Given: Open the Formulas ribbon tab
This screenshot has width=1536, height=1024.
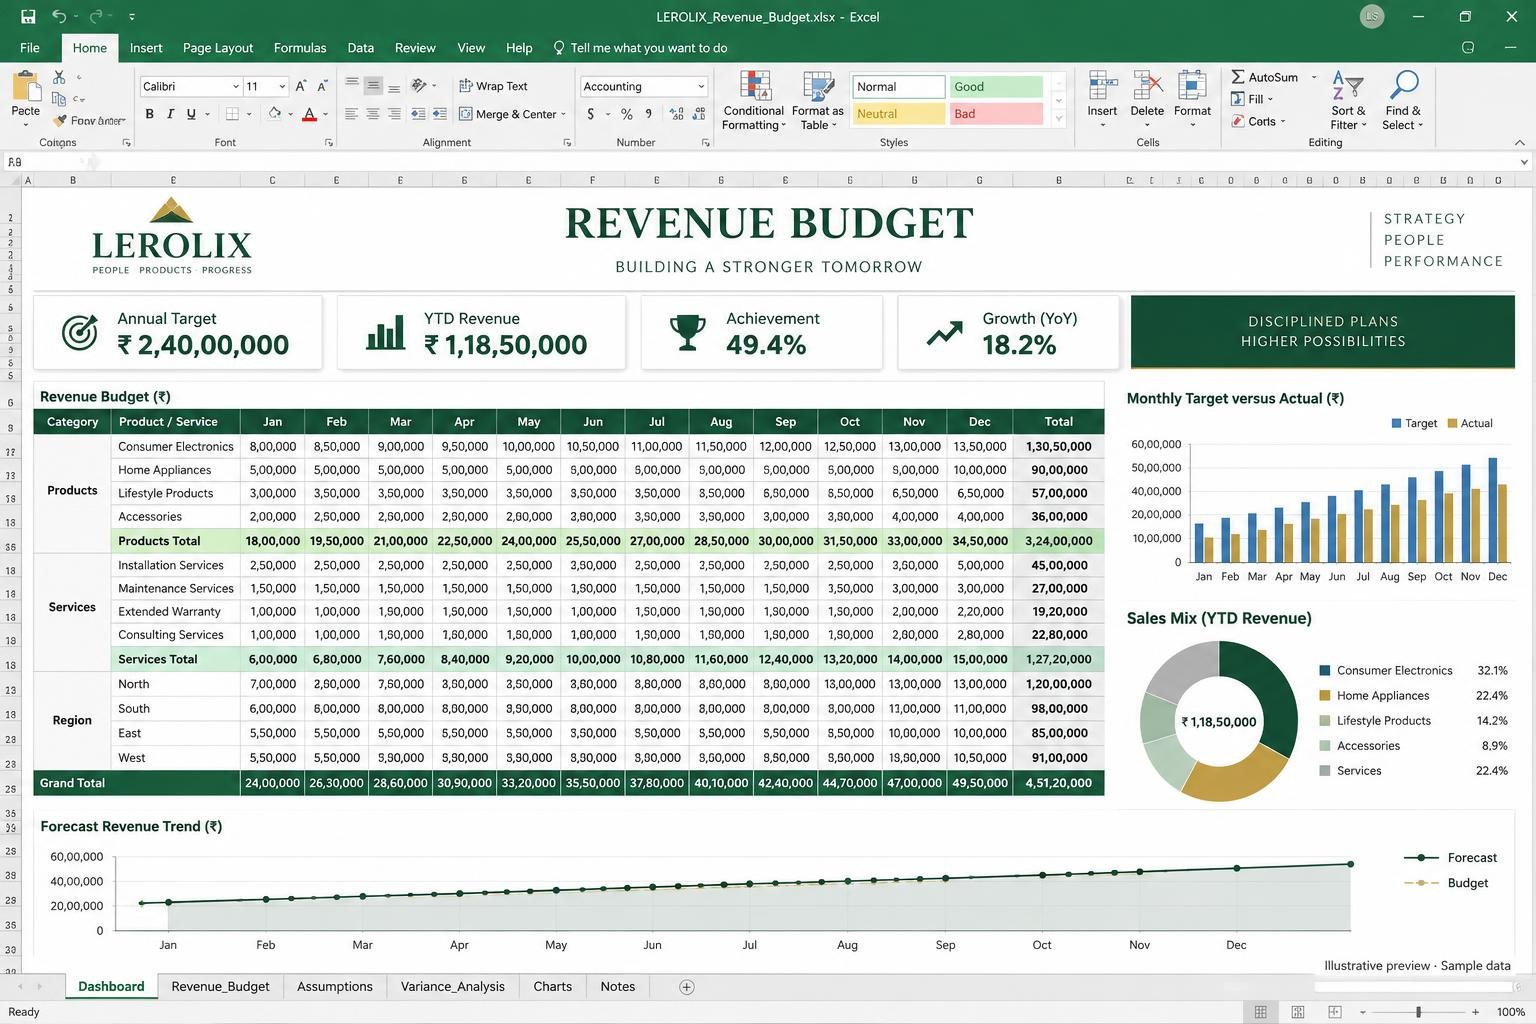Looking at the screenshot, I should point(300,48).
